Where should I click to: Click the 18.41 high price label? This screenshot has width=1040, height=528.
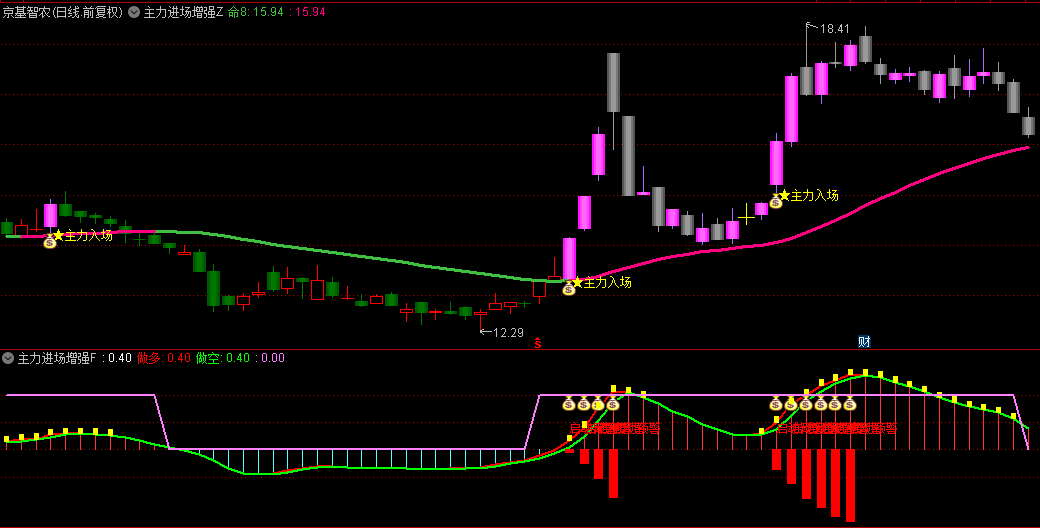point(834,29)
